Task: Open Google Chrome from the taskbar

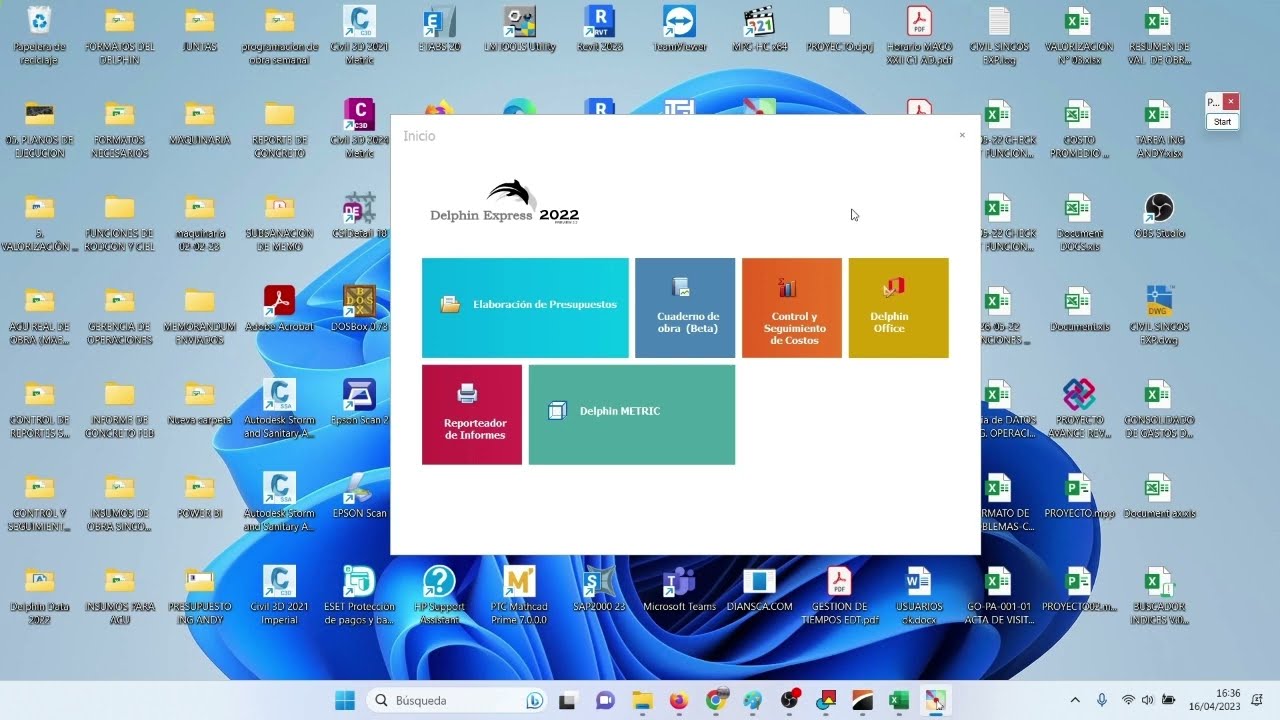Action: (715, 700)
